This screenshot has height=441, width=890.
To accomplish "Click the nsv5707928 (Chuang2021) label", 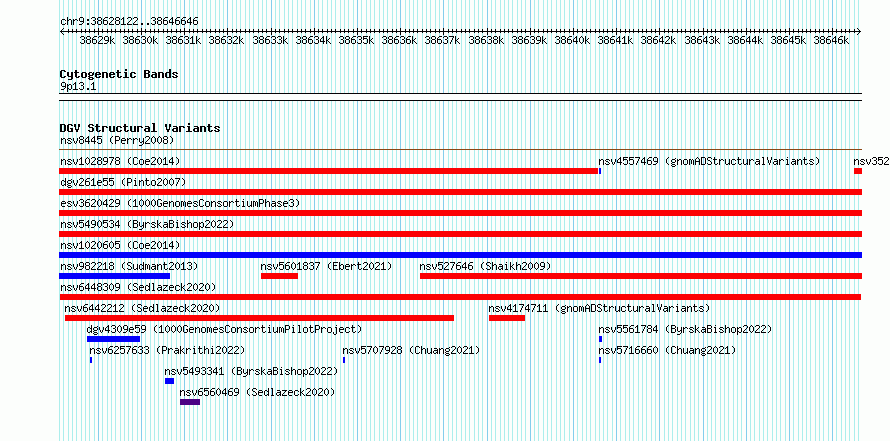I will [x=411, y=350].
